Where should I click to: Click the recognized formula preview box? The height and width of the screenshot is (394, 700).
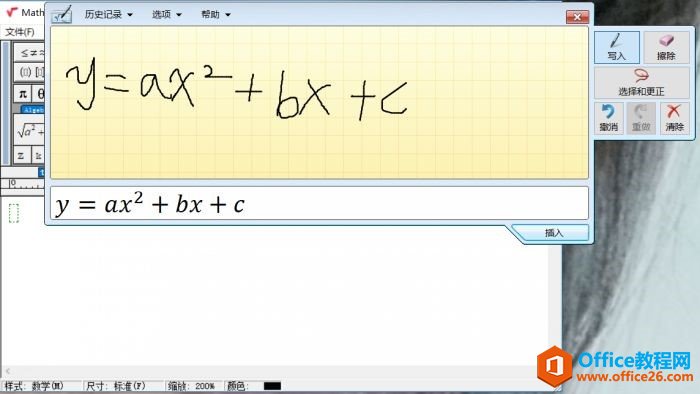coord(319,203)
